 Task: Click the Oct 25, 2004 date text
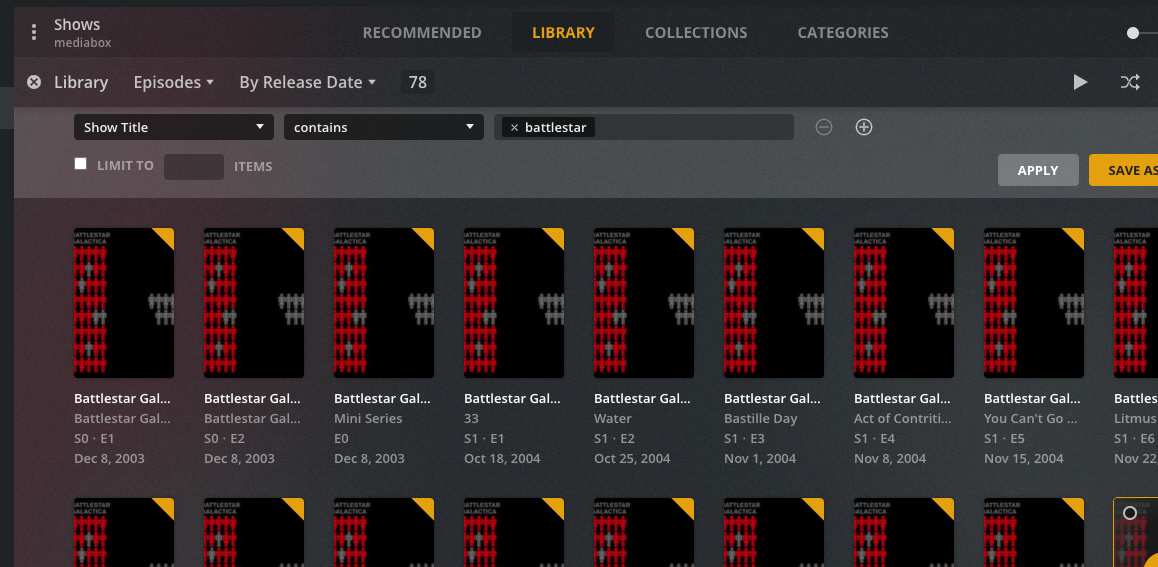click(x=632, y=458)
